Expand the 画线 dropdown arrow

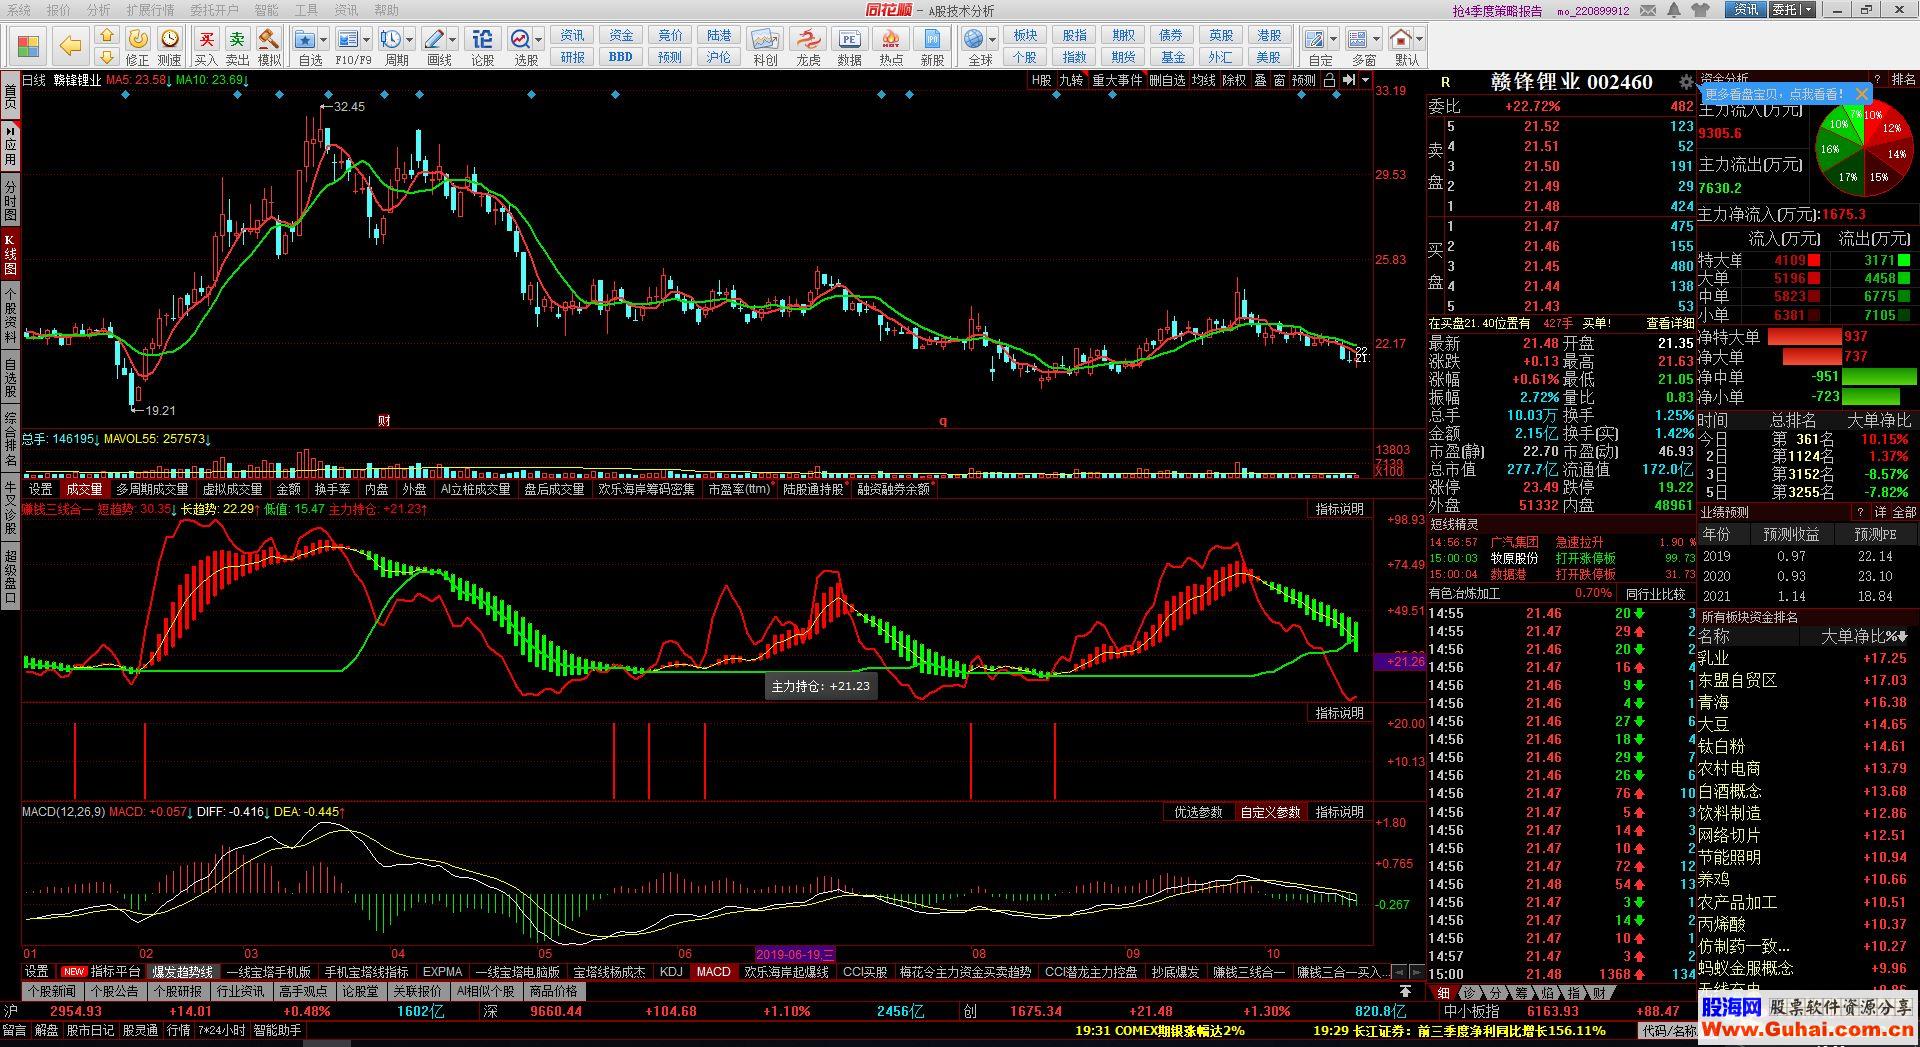point(453,40)
